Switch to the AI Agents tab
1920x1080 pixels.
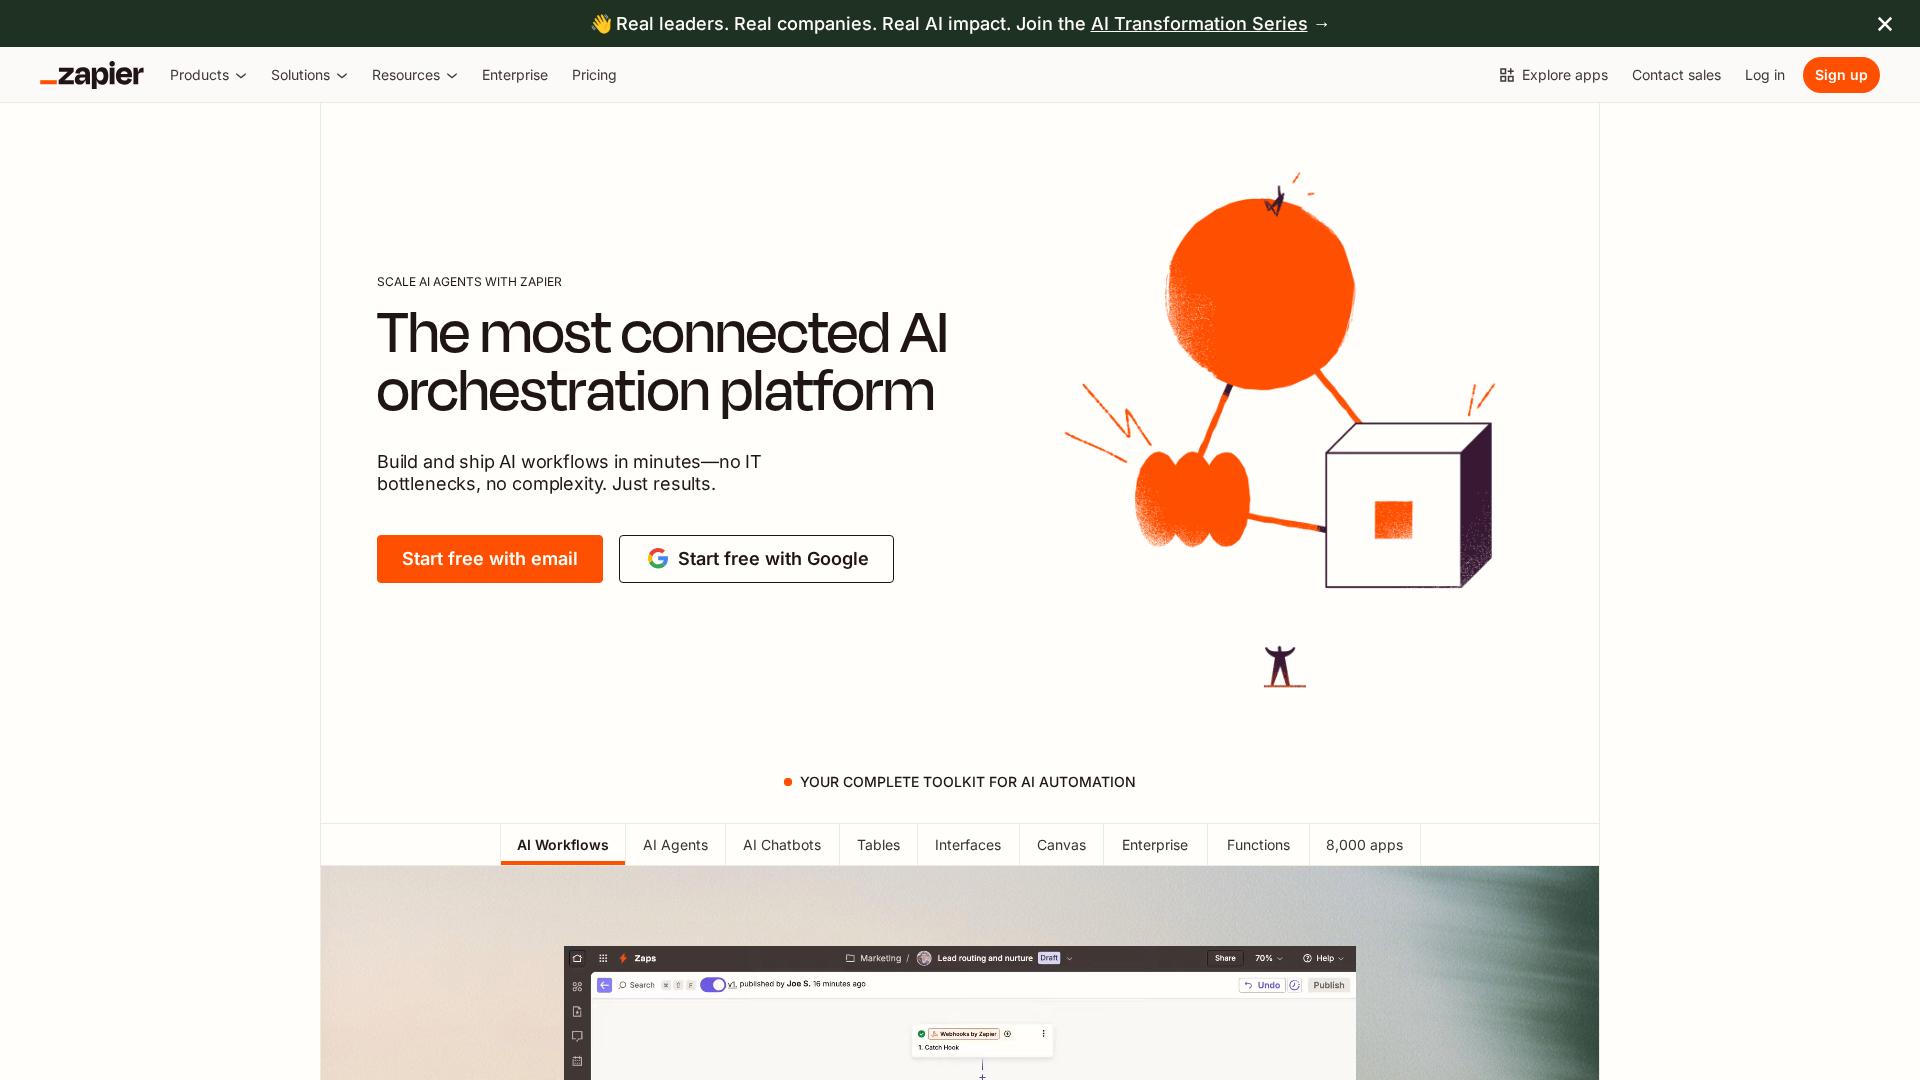[675, 845]
